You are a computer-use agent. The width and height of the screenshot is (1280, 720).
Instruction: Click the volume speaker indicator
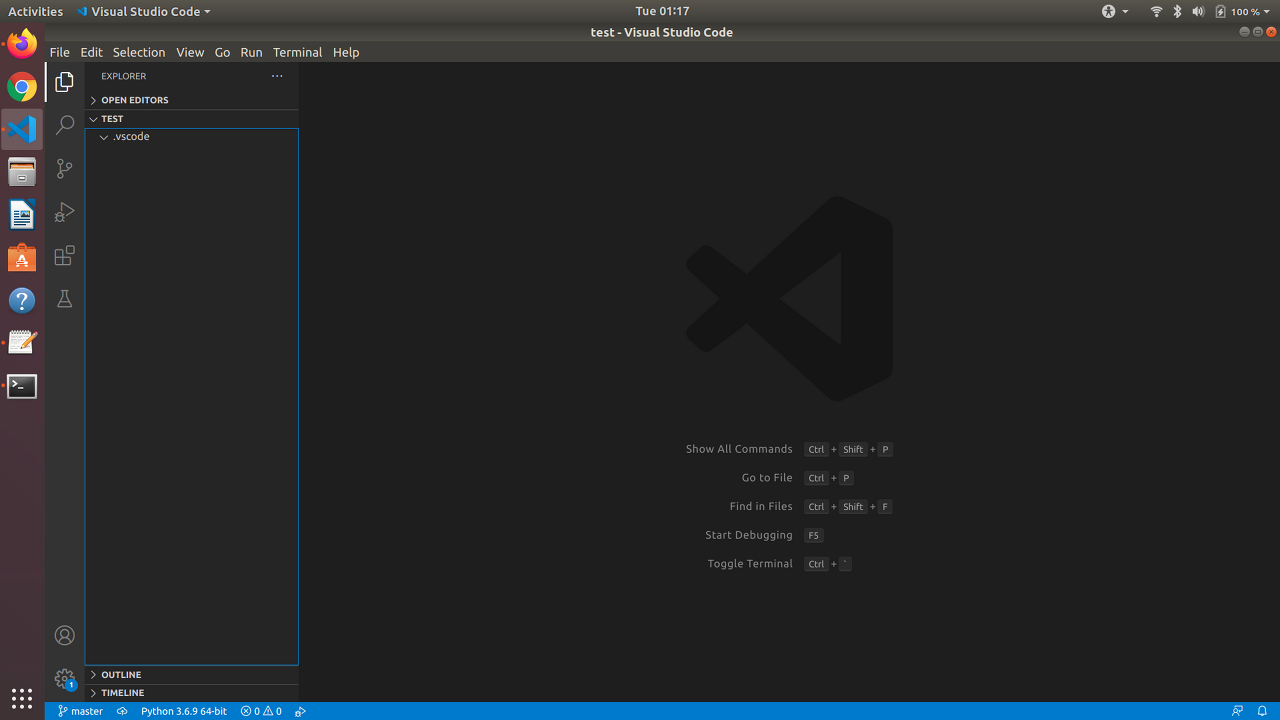[1198, 11]
